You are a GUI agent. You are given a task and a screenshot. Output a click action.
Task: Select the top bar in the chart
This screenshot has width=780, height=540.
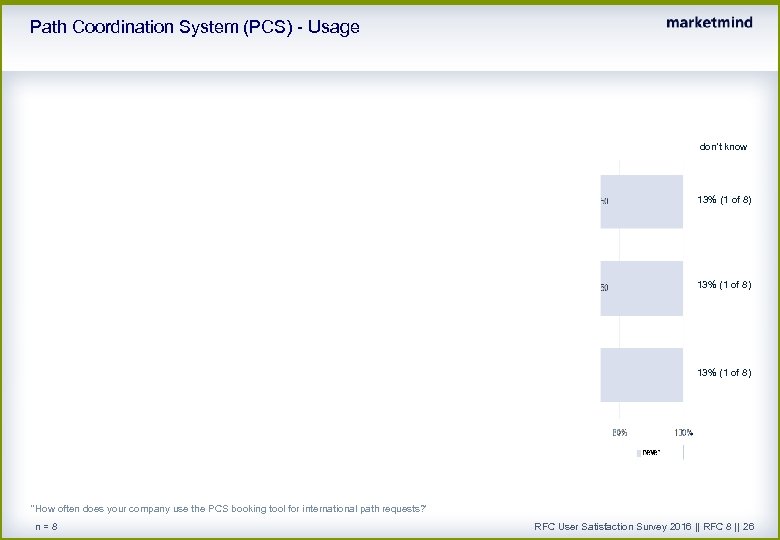point(642,201)
